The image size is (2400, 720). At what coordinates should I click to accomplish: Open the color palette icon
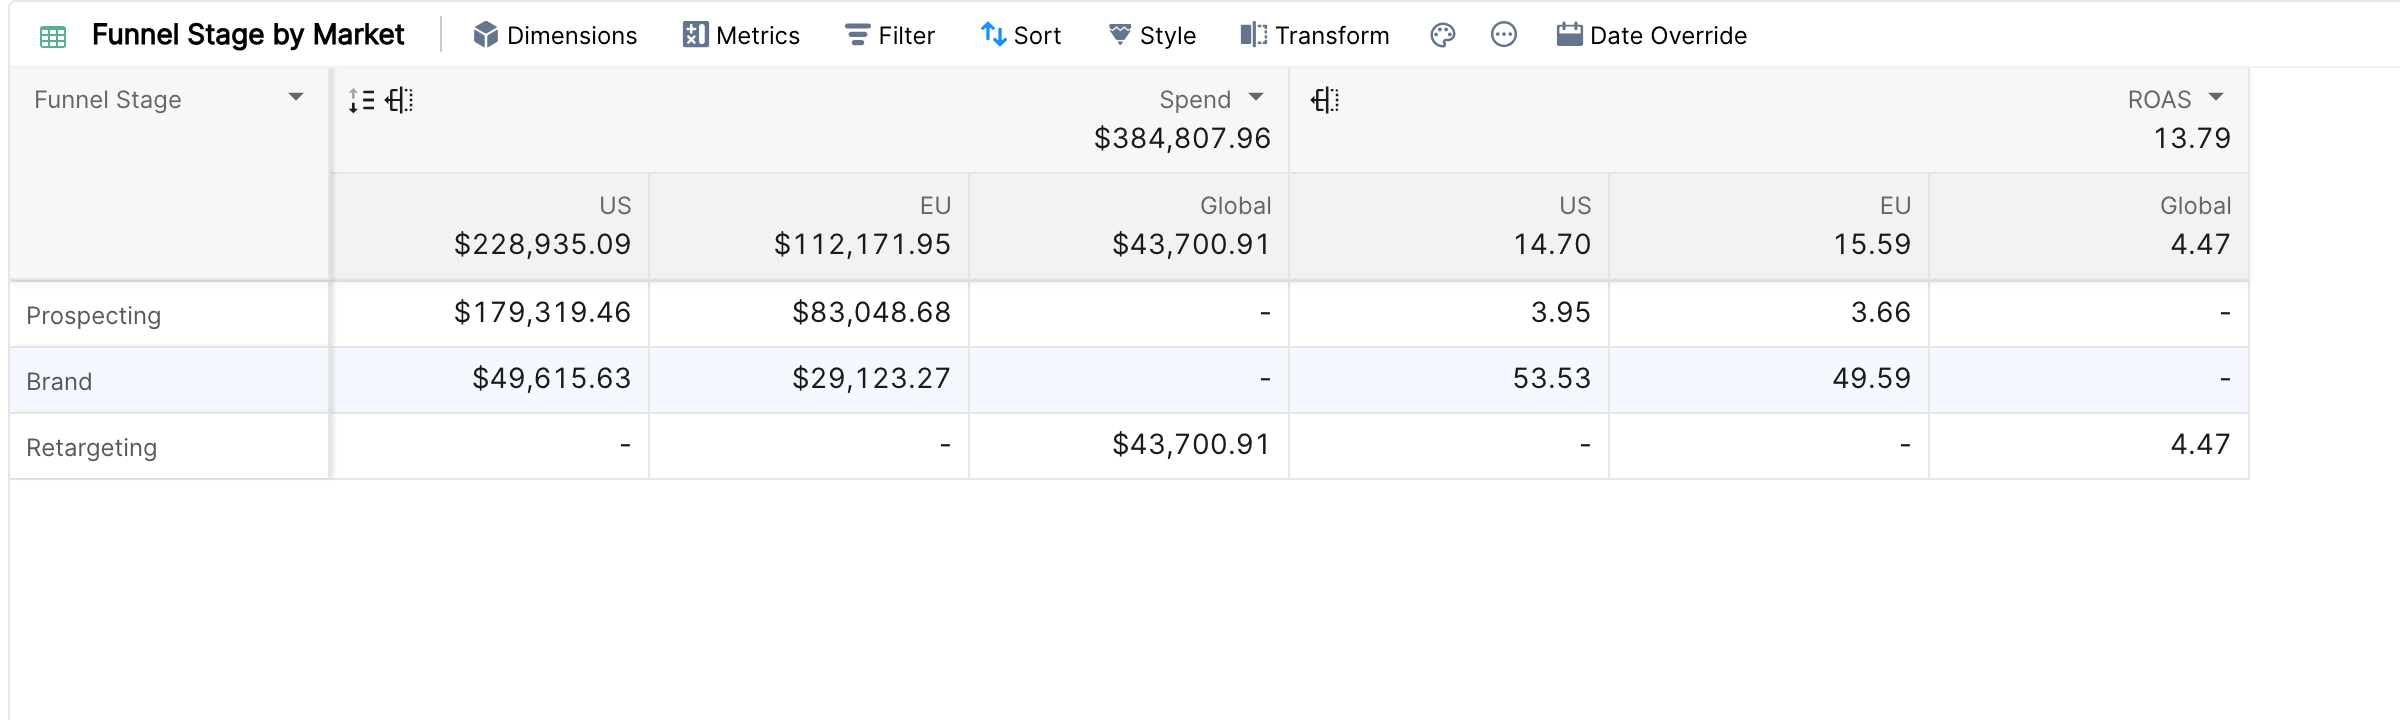coord(1442,35)
